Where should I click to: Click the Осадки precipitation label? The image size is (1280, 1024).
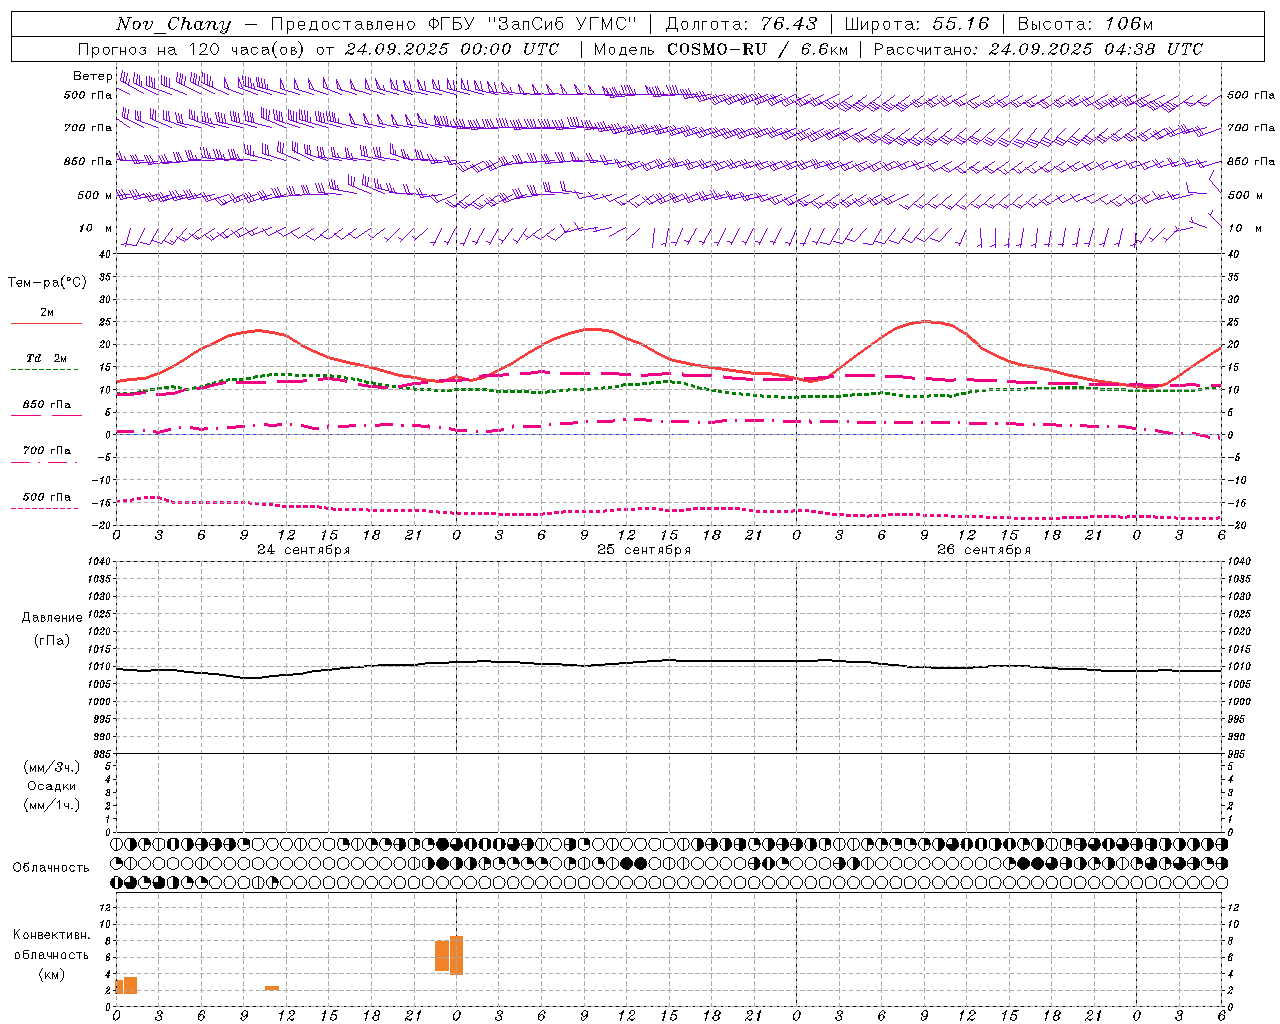pos(52,786)
